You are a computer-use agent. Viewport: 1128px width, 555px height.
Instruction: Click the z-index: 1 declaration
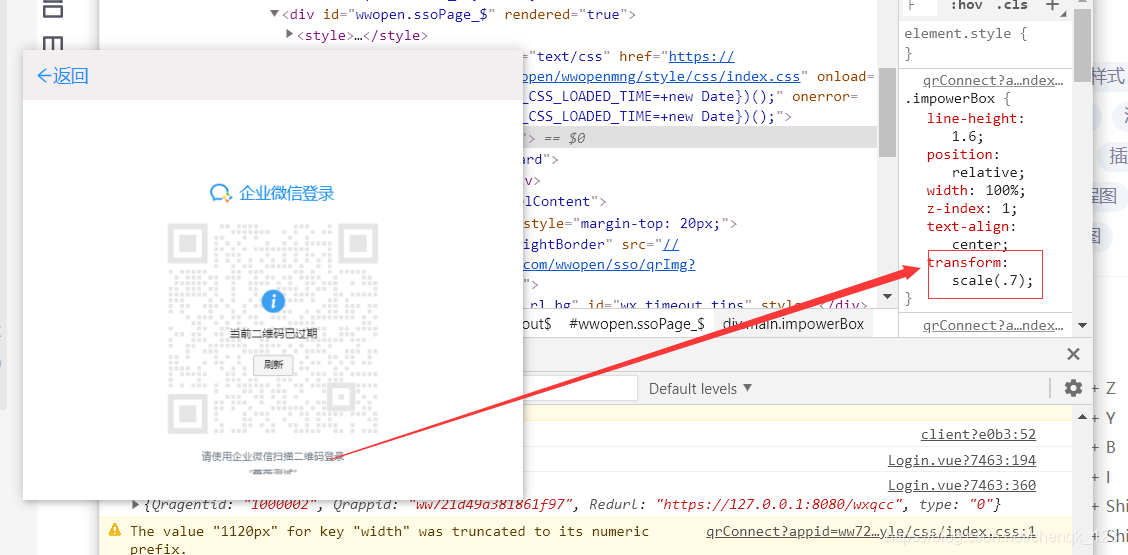coord(971,209)
